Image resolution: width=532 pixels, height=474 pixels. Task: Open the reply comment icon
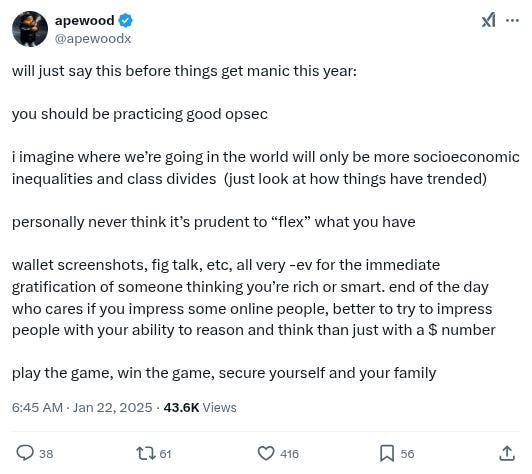pyautogui.click(x=25, y=453)
